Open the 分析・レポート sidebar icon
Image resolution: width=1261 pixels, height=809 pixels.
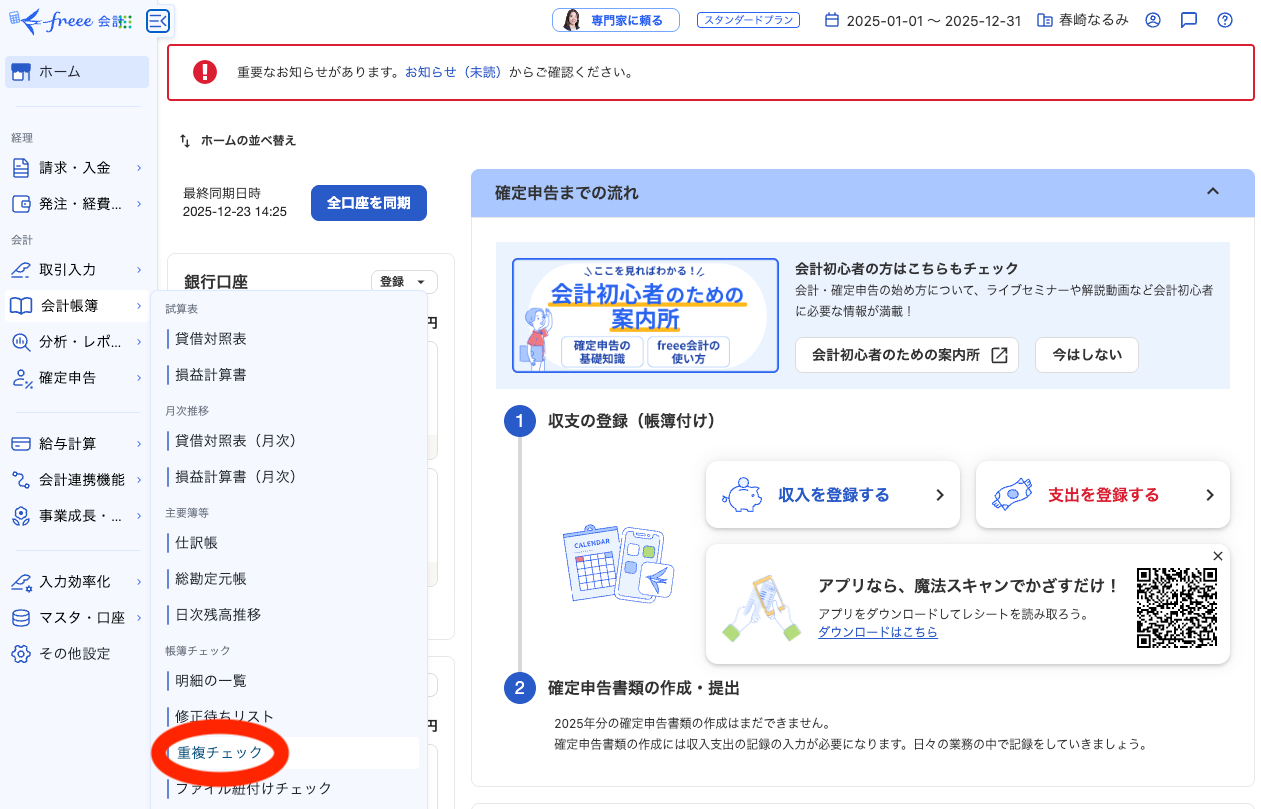coord(22,343)
